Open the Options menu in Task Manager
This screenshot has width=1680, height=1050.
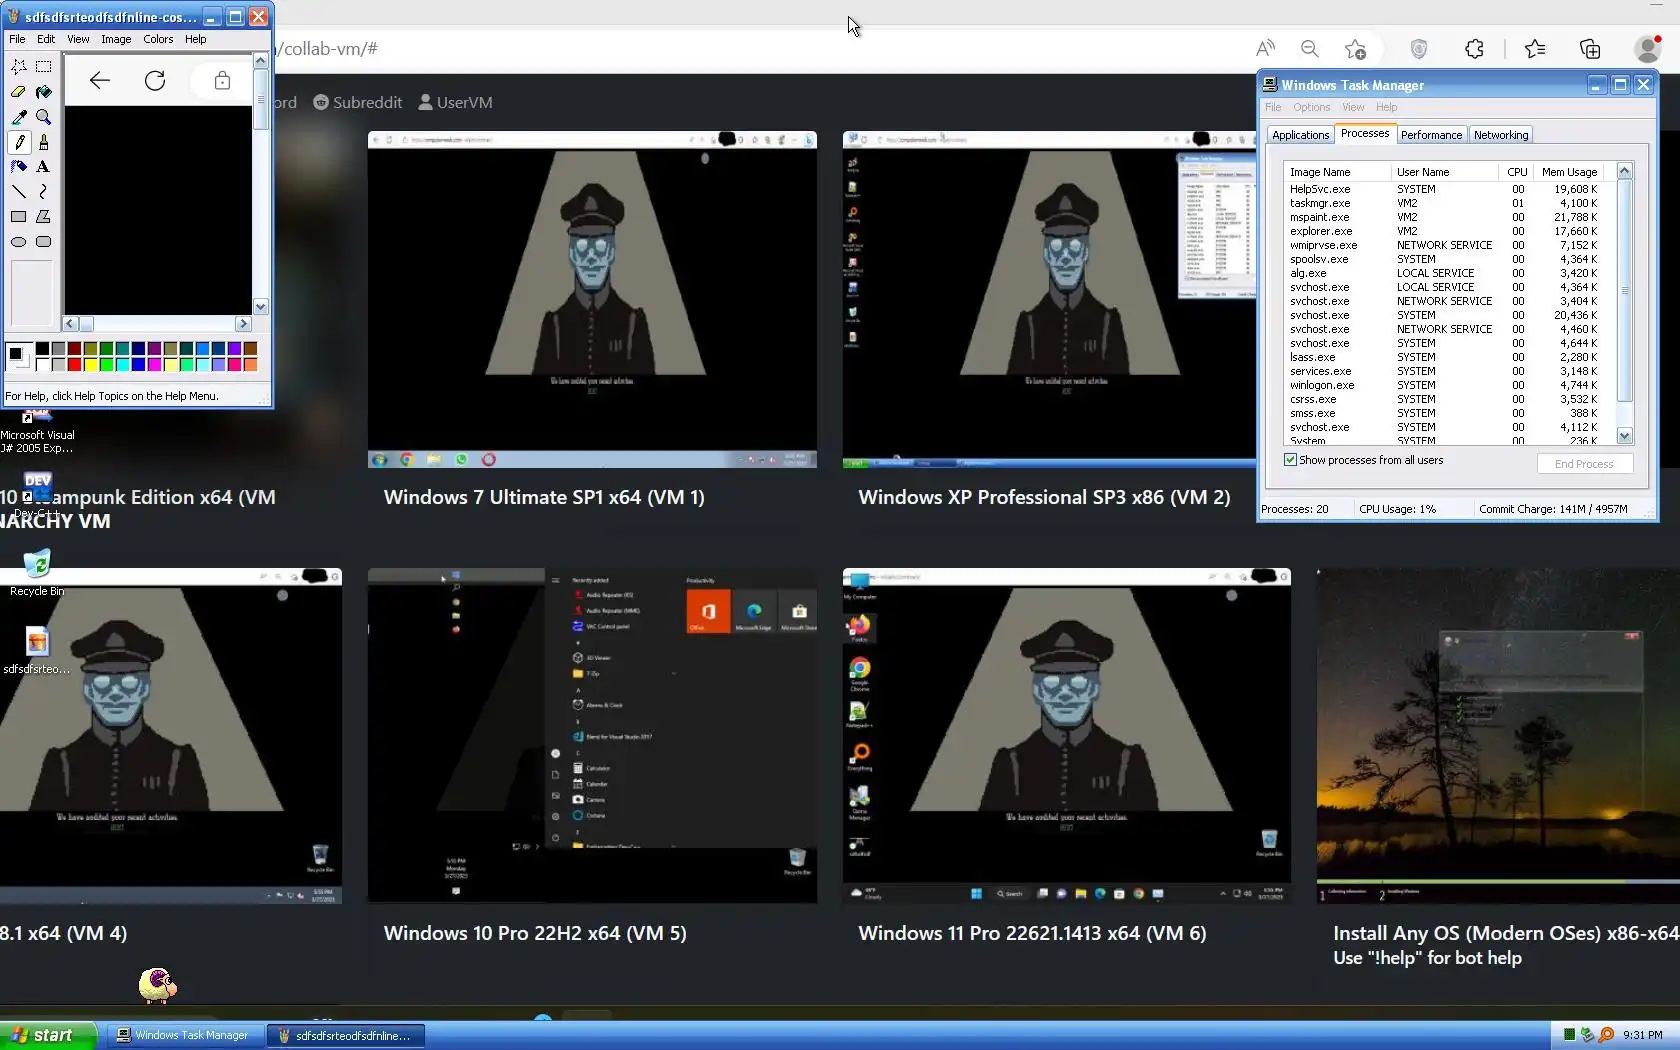pos(1311,107)
